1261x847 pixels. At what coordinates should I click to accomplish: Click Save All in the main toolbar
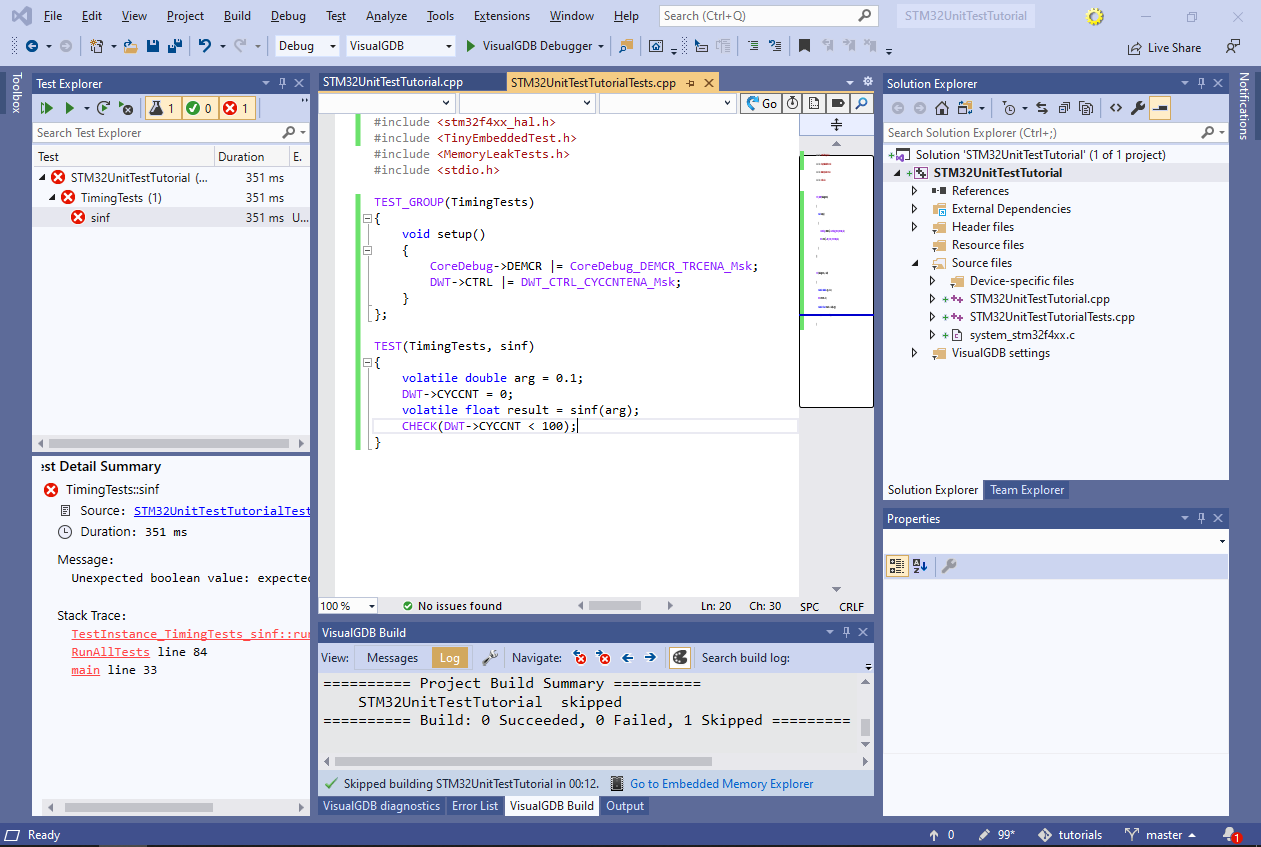coord(174,46)
